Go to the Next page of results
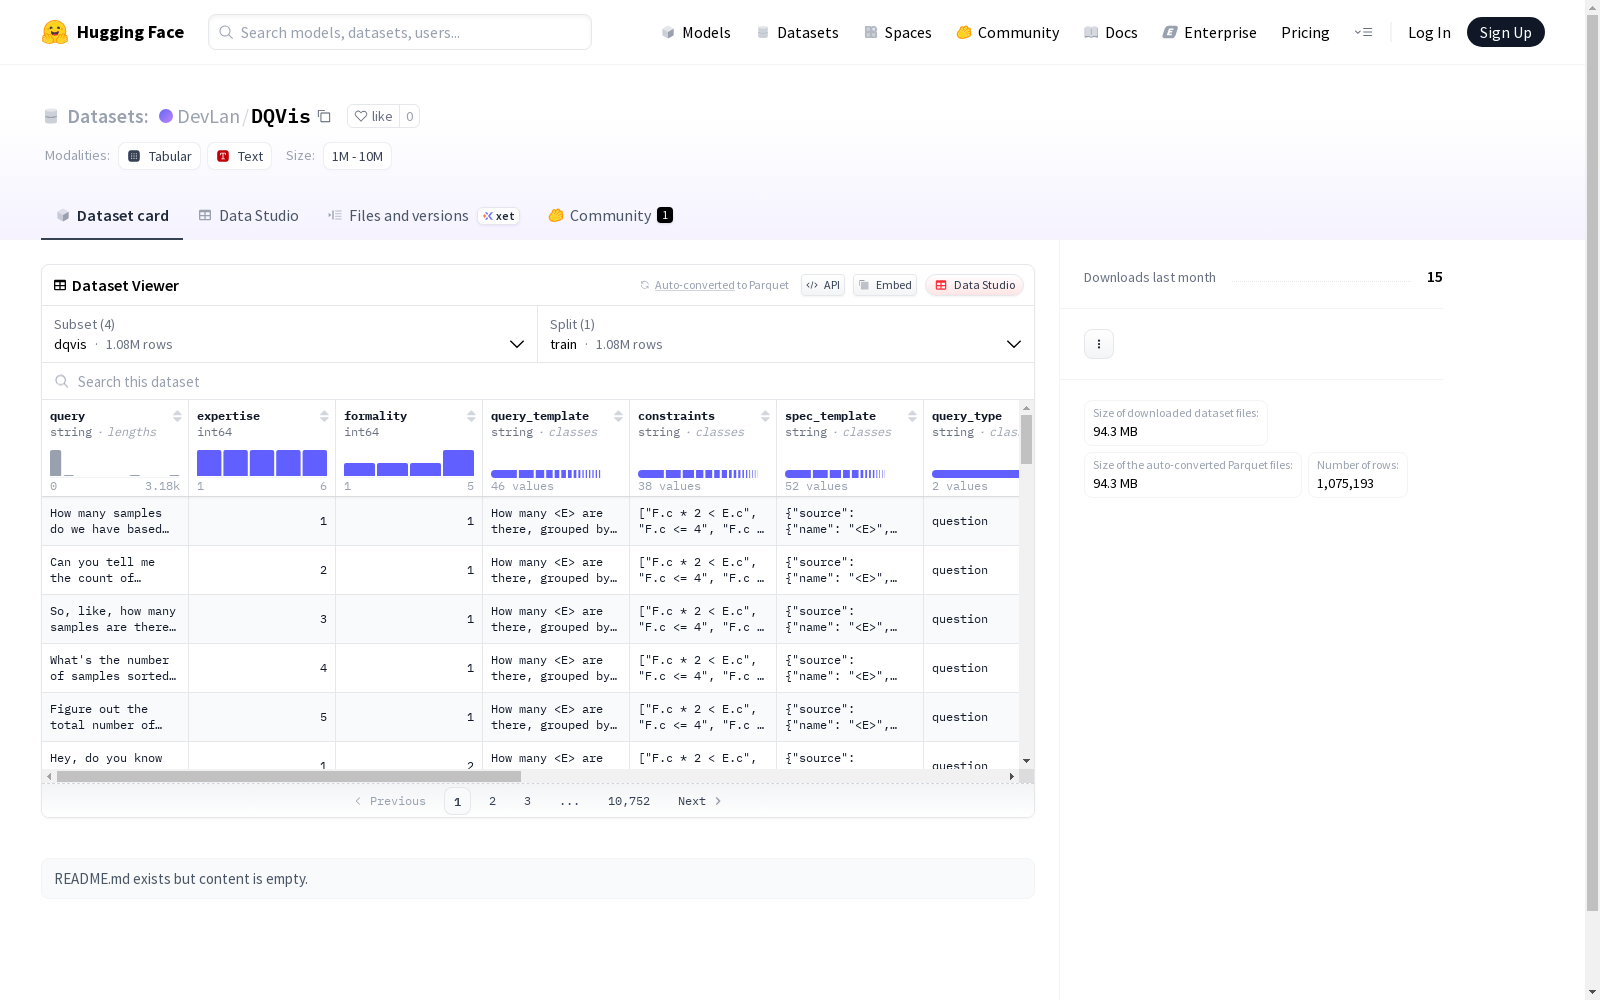 point(699,801)
